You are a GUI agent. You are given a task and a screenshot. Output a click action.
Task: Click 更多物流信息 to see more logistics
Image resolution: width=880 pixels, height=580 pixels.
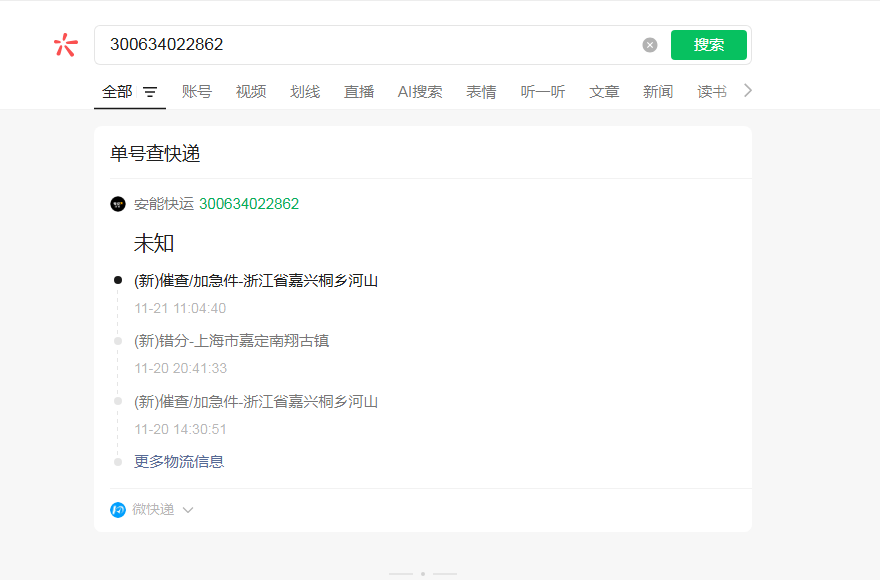(179, 462)
